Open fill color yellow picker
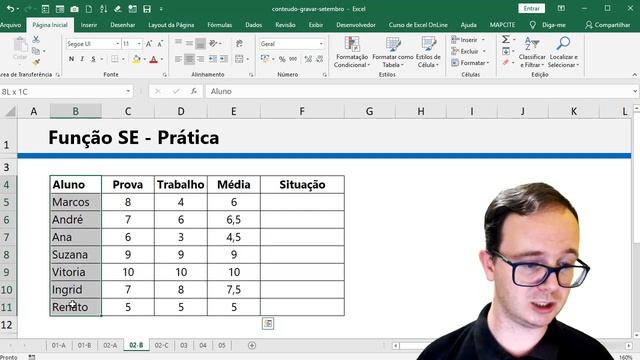 (136, 59)
